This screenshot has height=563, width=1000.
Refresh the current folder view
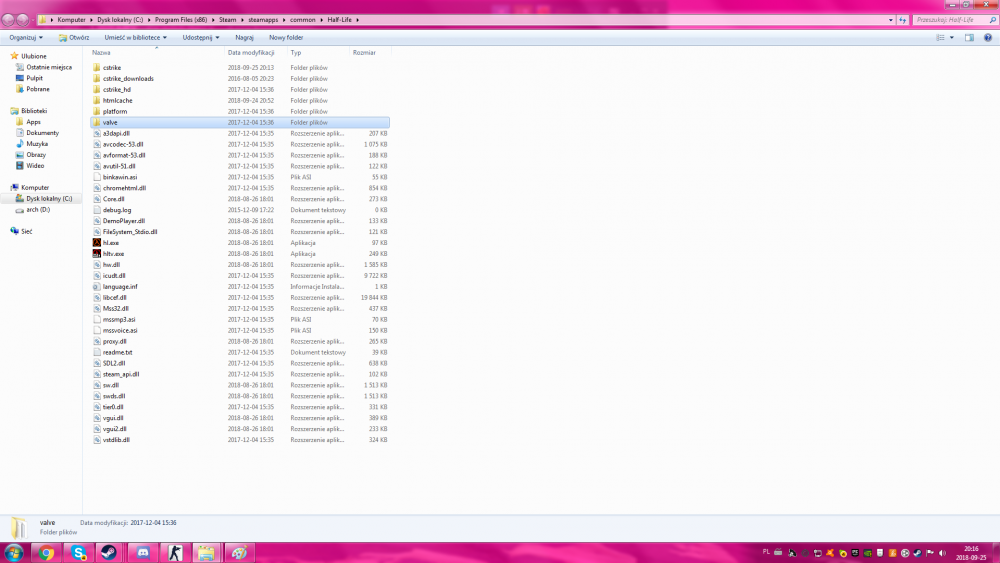click(902, 19)
